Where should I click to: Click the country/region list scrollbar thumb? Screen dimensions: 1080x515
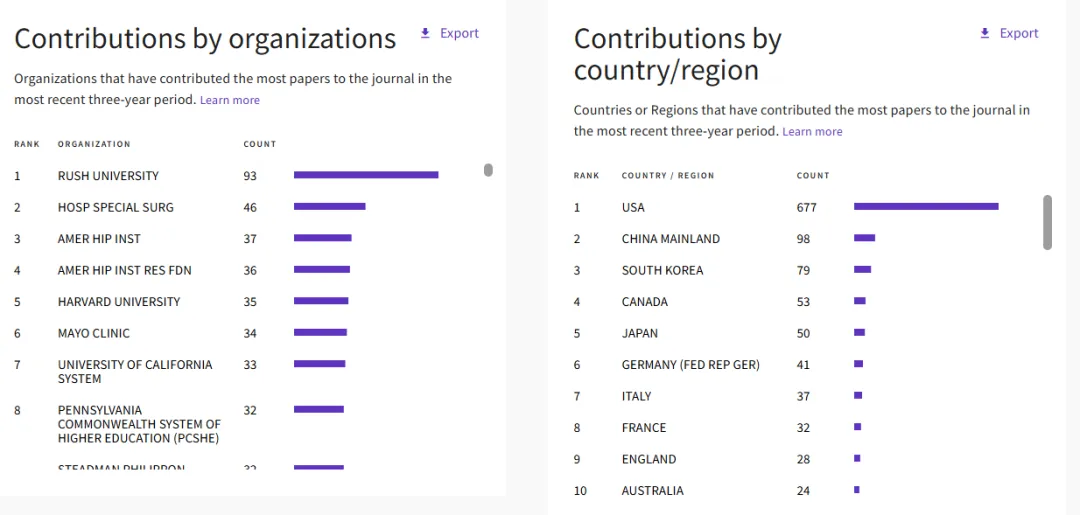click(x=1048, y=222)
